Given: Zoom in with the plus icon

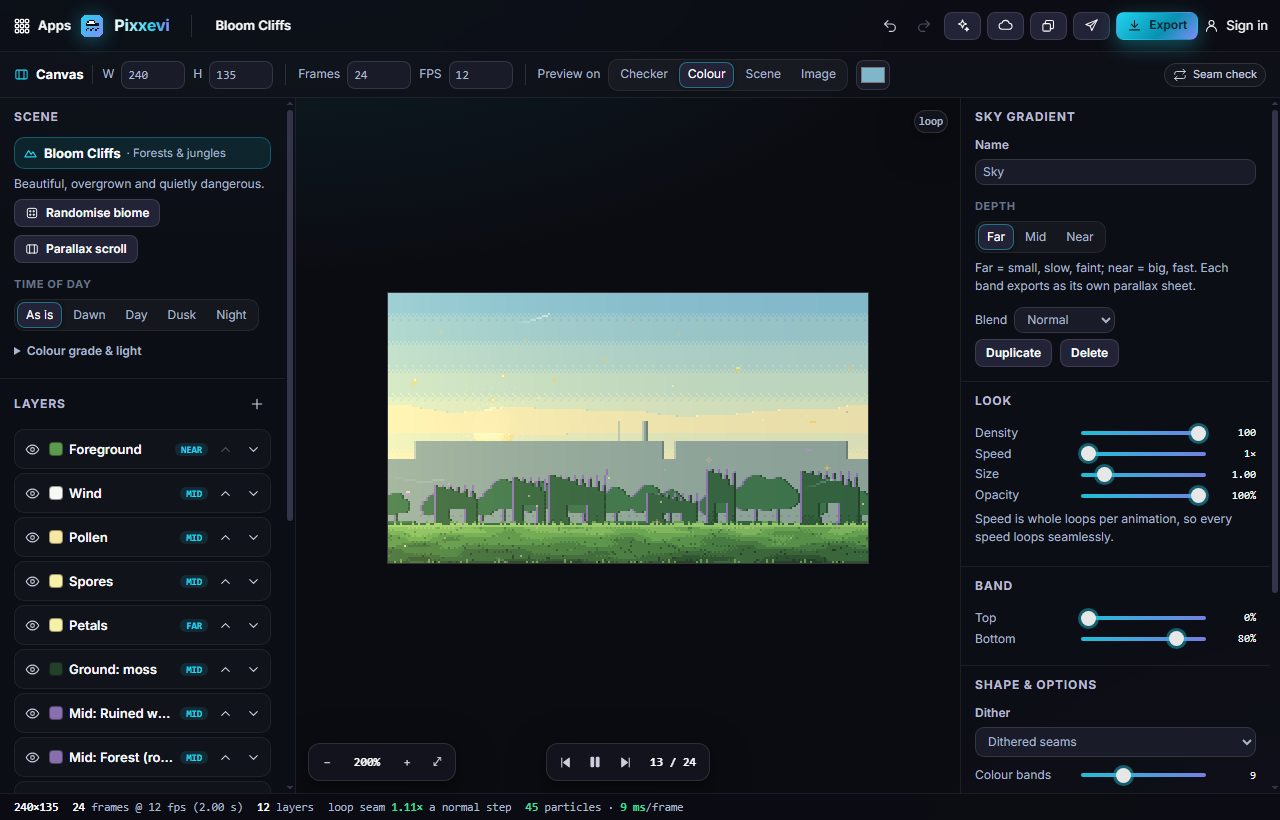Looking at the screenshot, I should pos(407,762).
